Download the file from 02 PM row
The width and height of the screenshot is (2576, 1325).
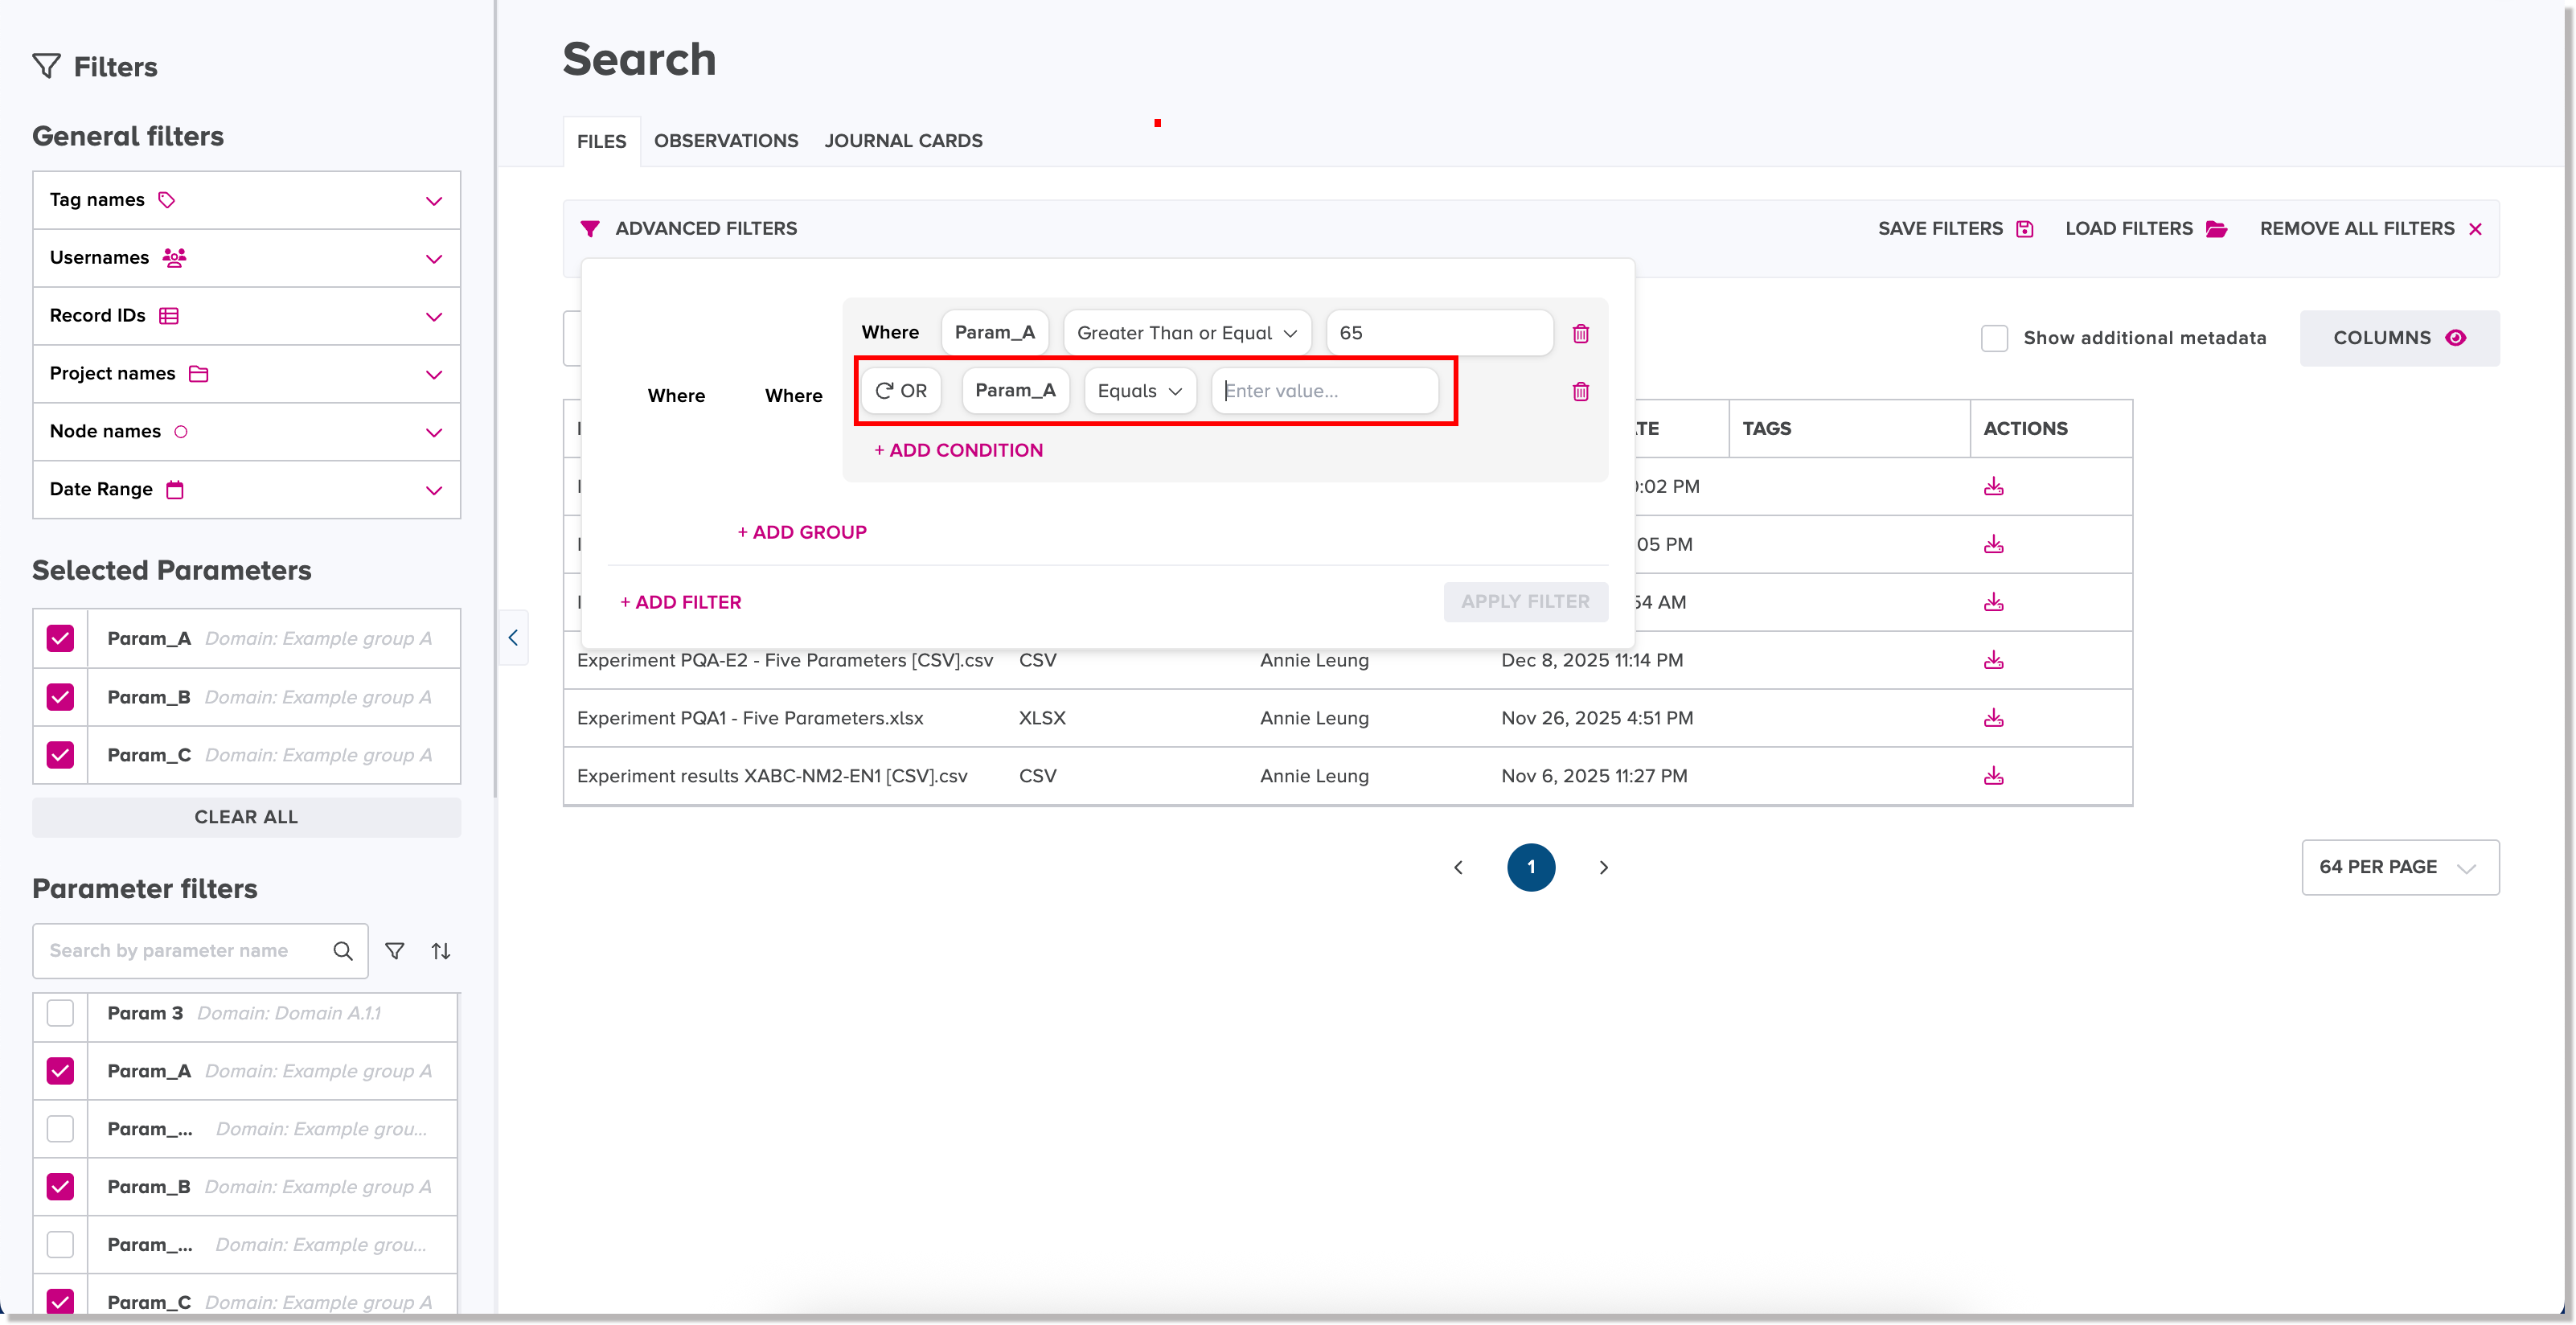[1993, 486]
